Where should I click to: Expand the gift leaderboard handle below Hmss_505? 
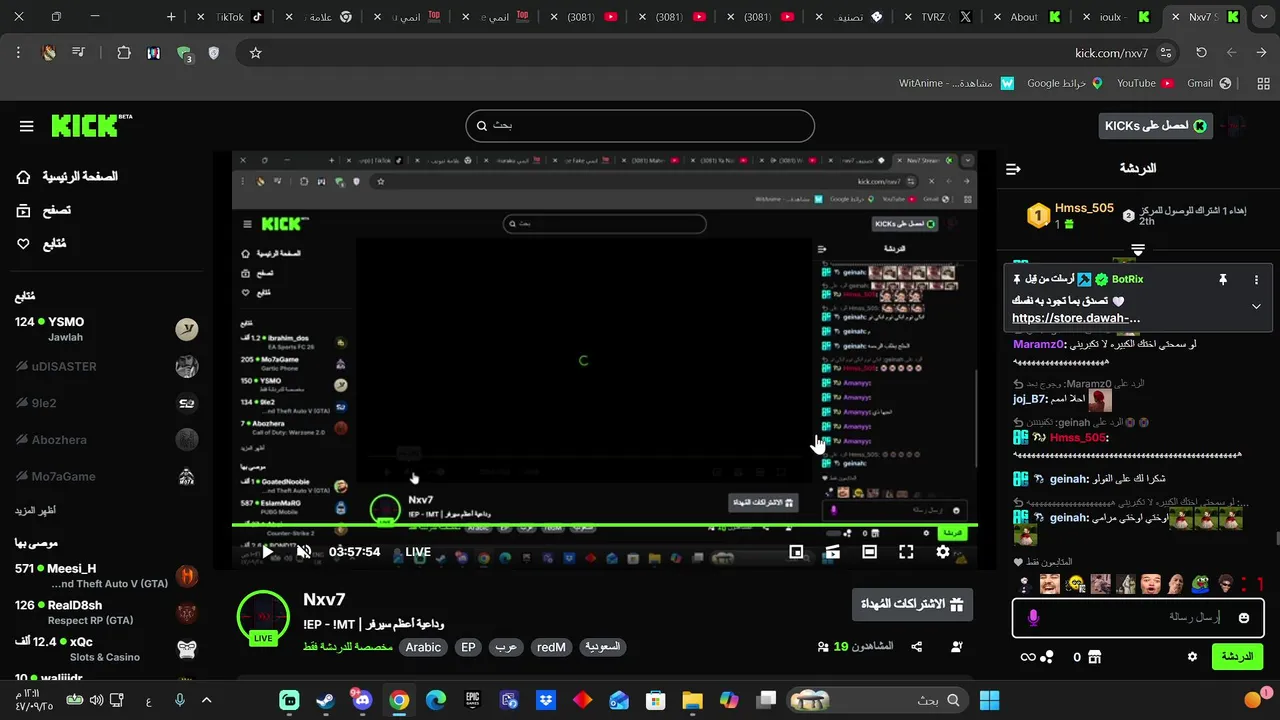pyautogui.click(x=1138, y=248)
